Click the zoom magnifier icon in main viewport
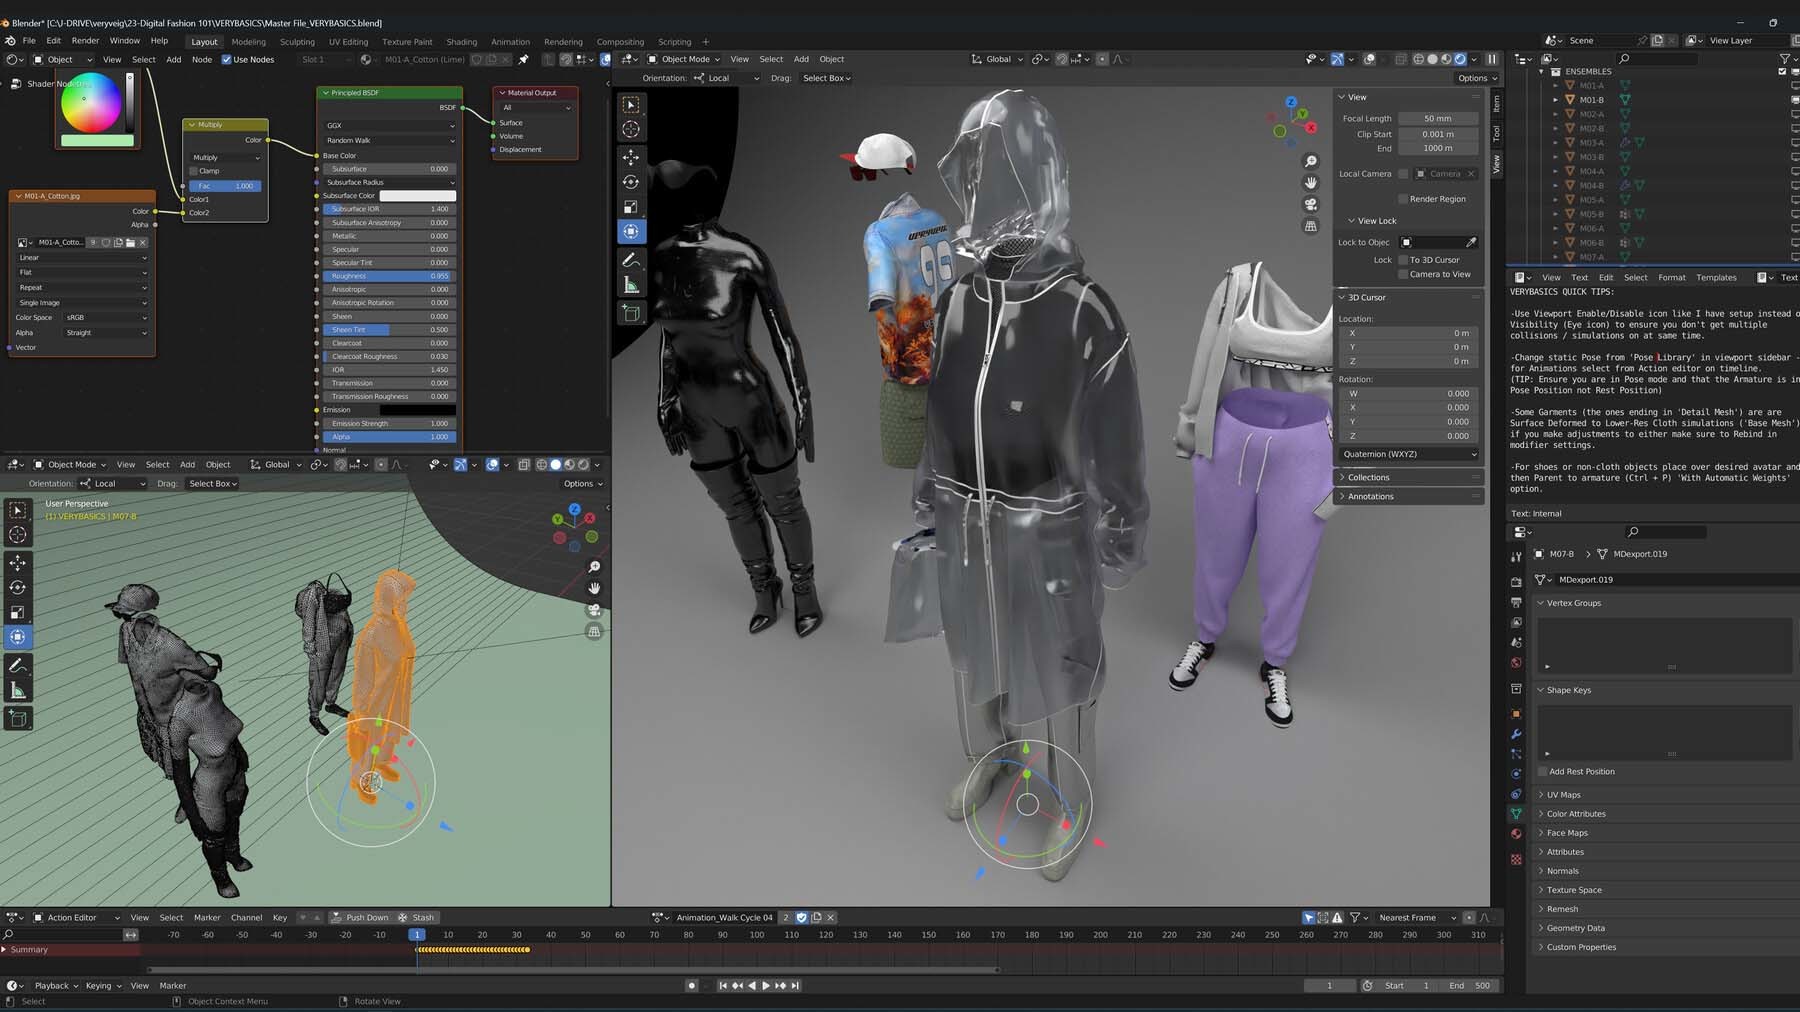 click(x=1311, y=161)
